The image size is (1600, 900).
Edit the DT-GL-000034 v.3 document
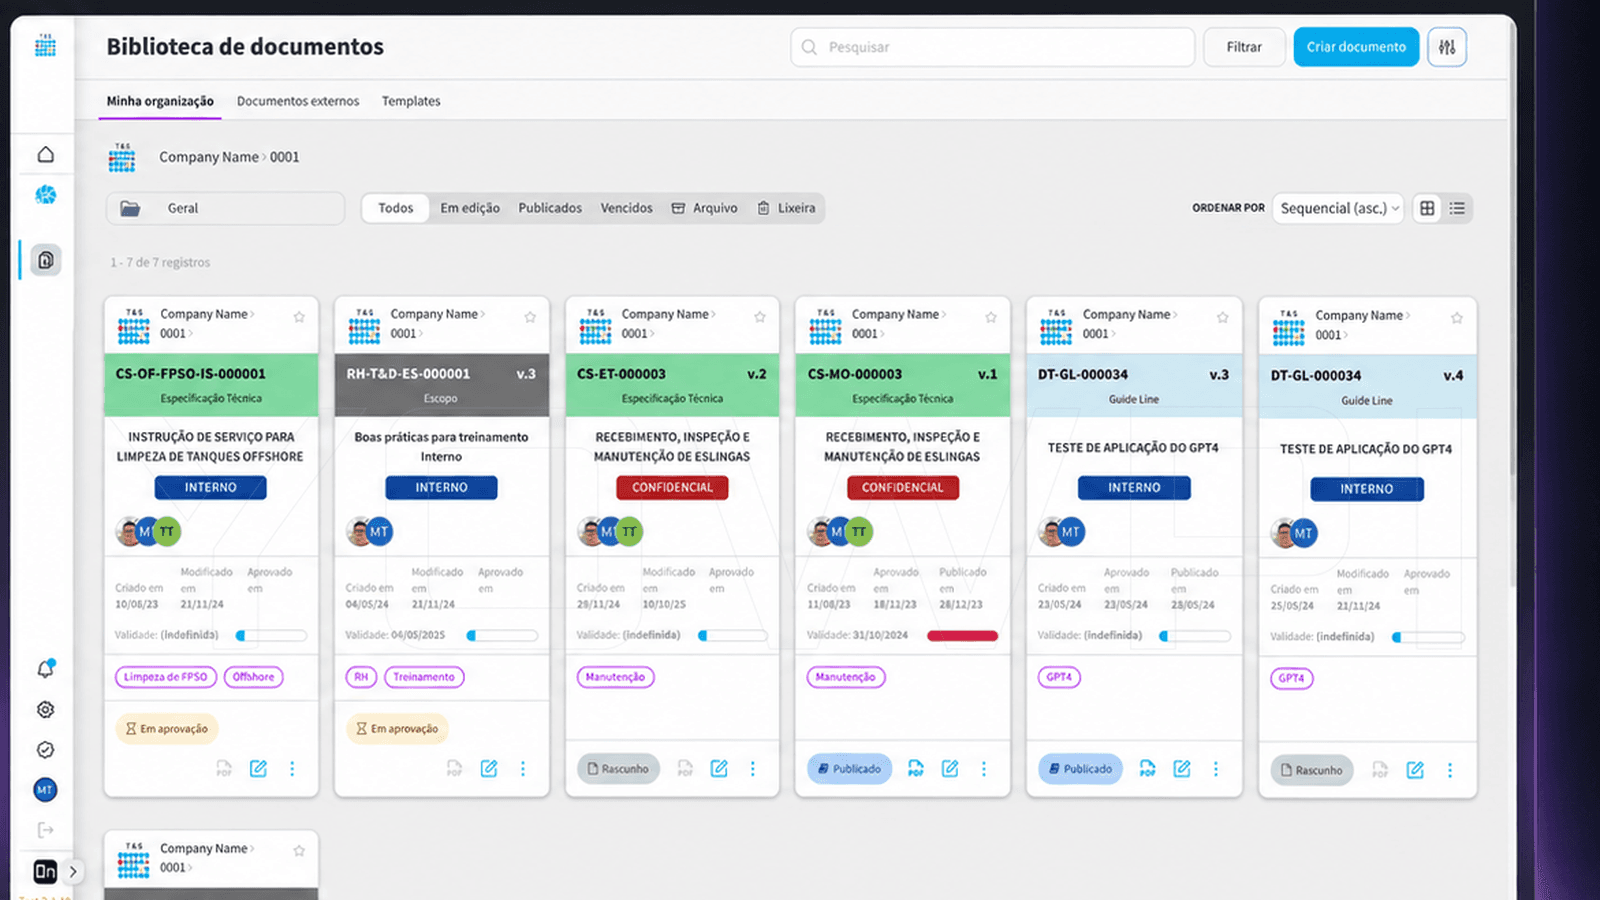1182,768
